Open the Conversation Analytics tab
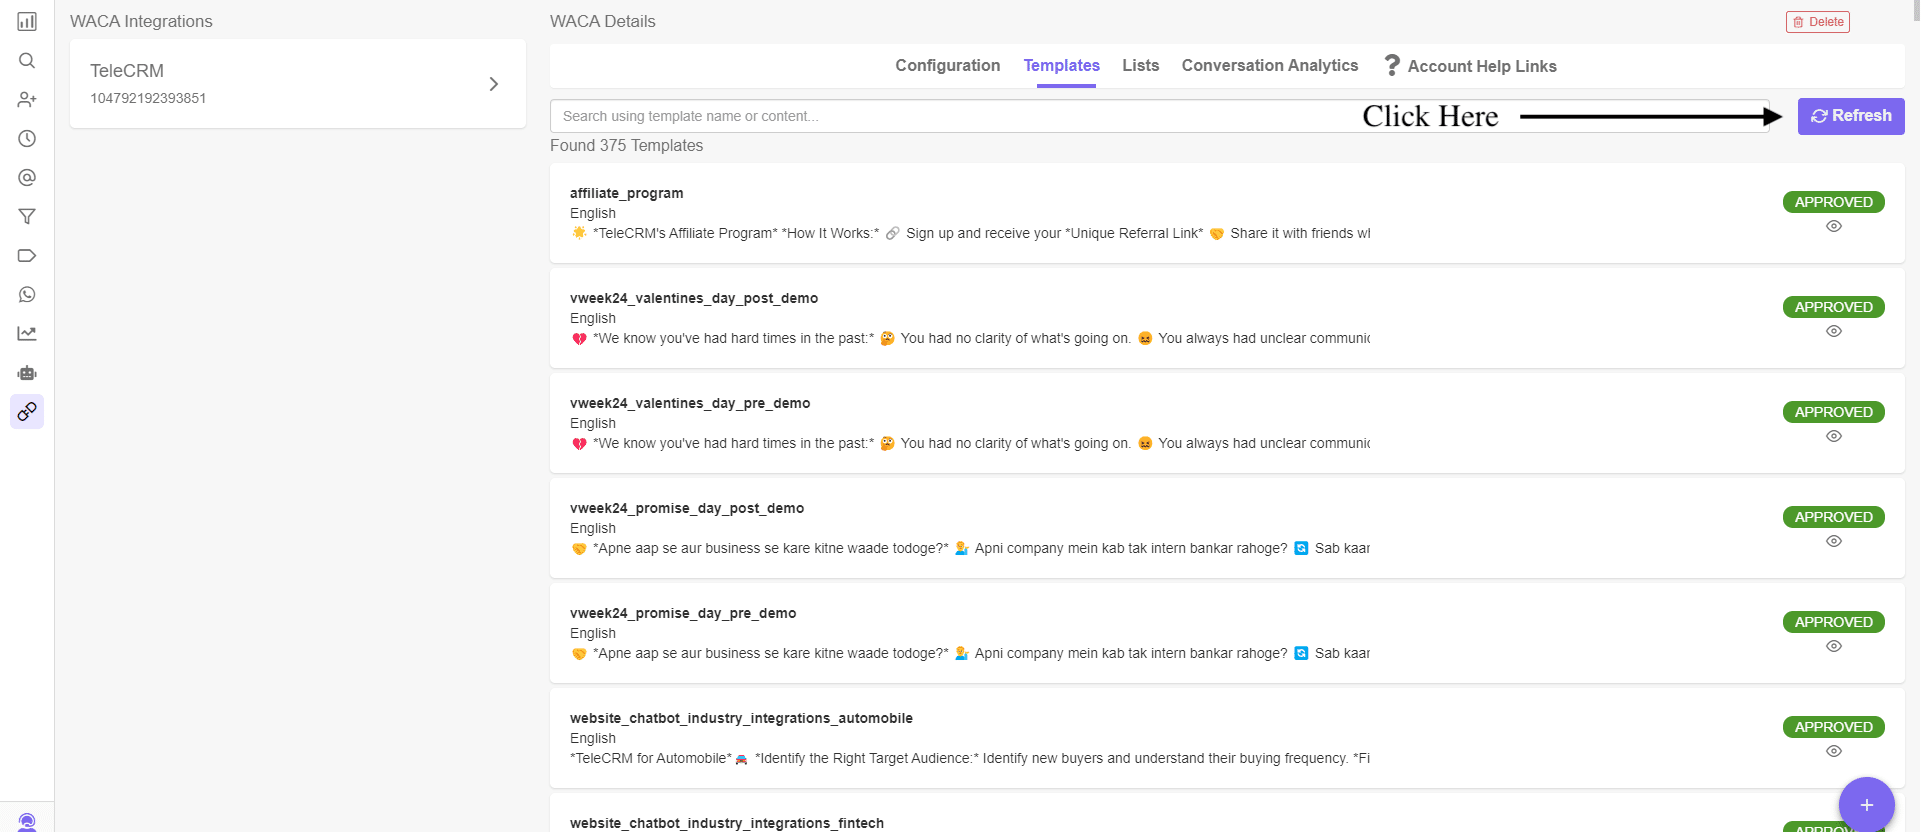 pos(1269,65)
